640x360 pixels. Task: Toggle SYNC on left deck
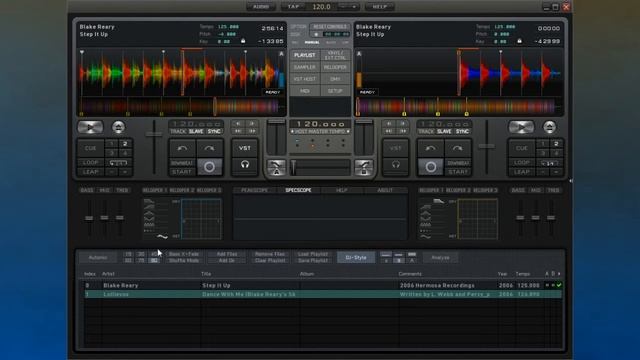click(214, 131)
